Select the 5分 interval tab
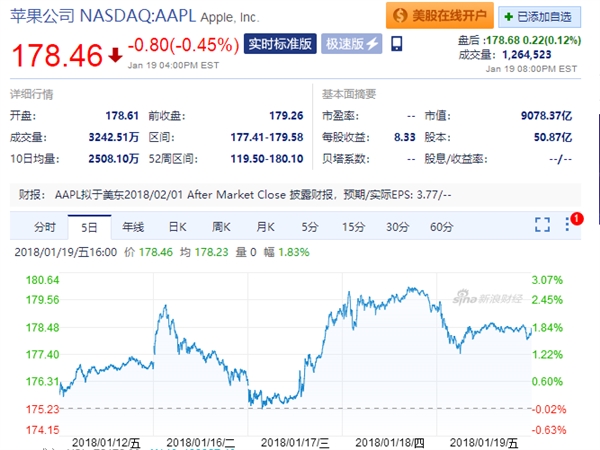Viewport: 600px width, 450px height. point(310,227)
